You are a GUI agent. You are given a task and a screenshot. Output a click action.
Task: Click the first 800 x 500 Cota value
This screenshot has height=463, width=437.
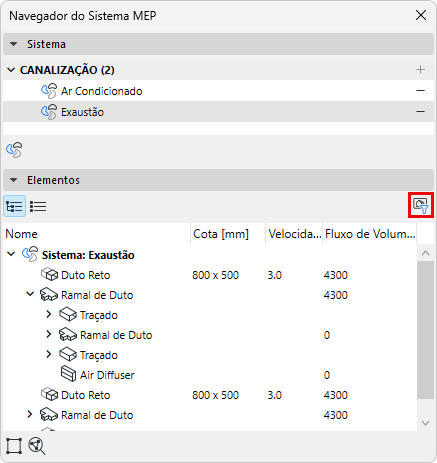[x=215, y=275]
